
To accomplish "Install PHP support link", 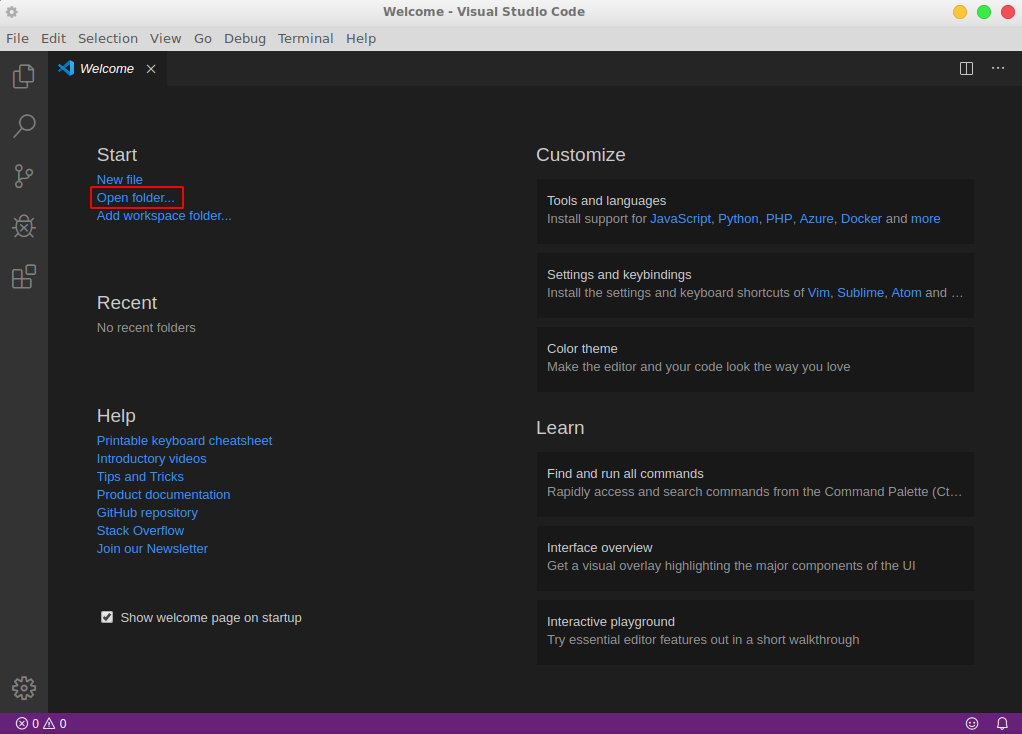I will point(779,219).
